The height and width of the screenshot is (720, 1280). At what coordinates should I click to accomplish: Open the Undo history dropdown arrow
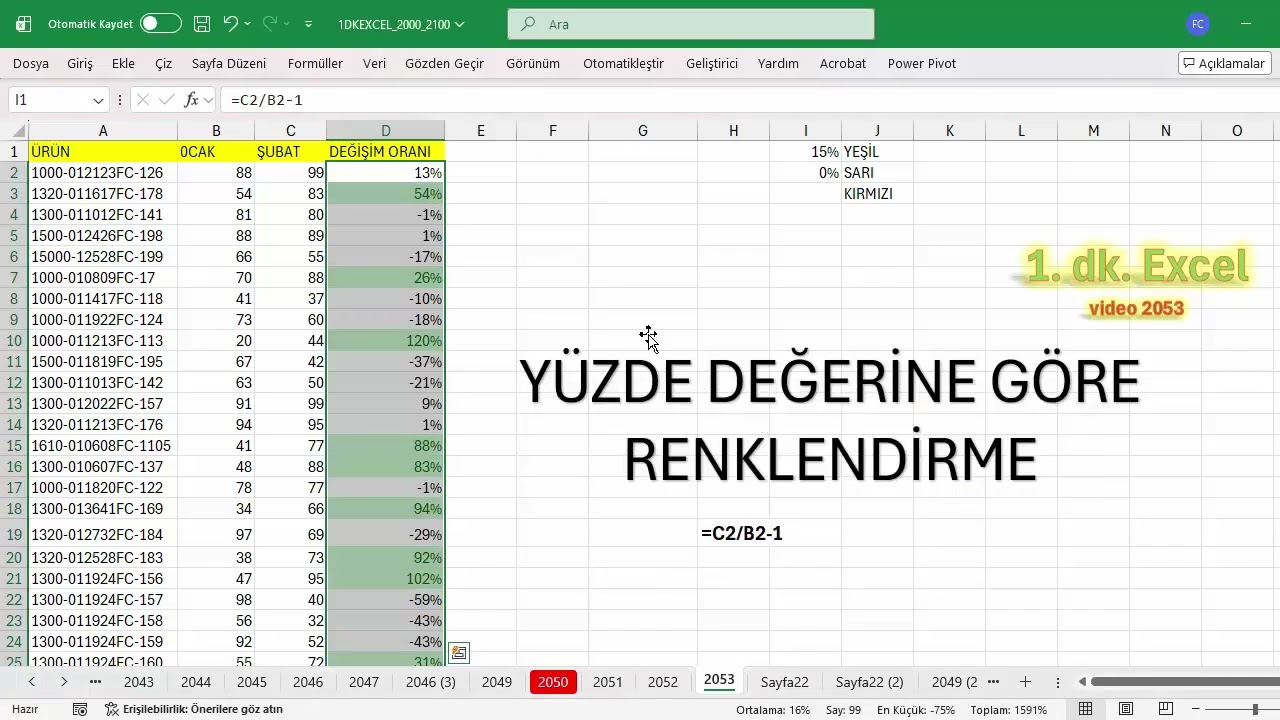249,23
